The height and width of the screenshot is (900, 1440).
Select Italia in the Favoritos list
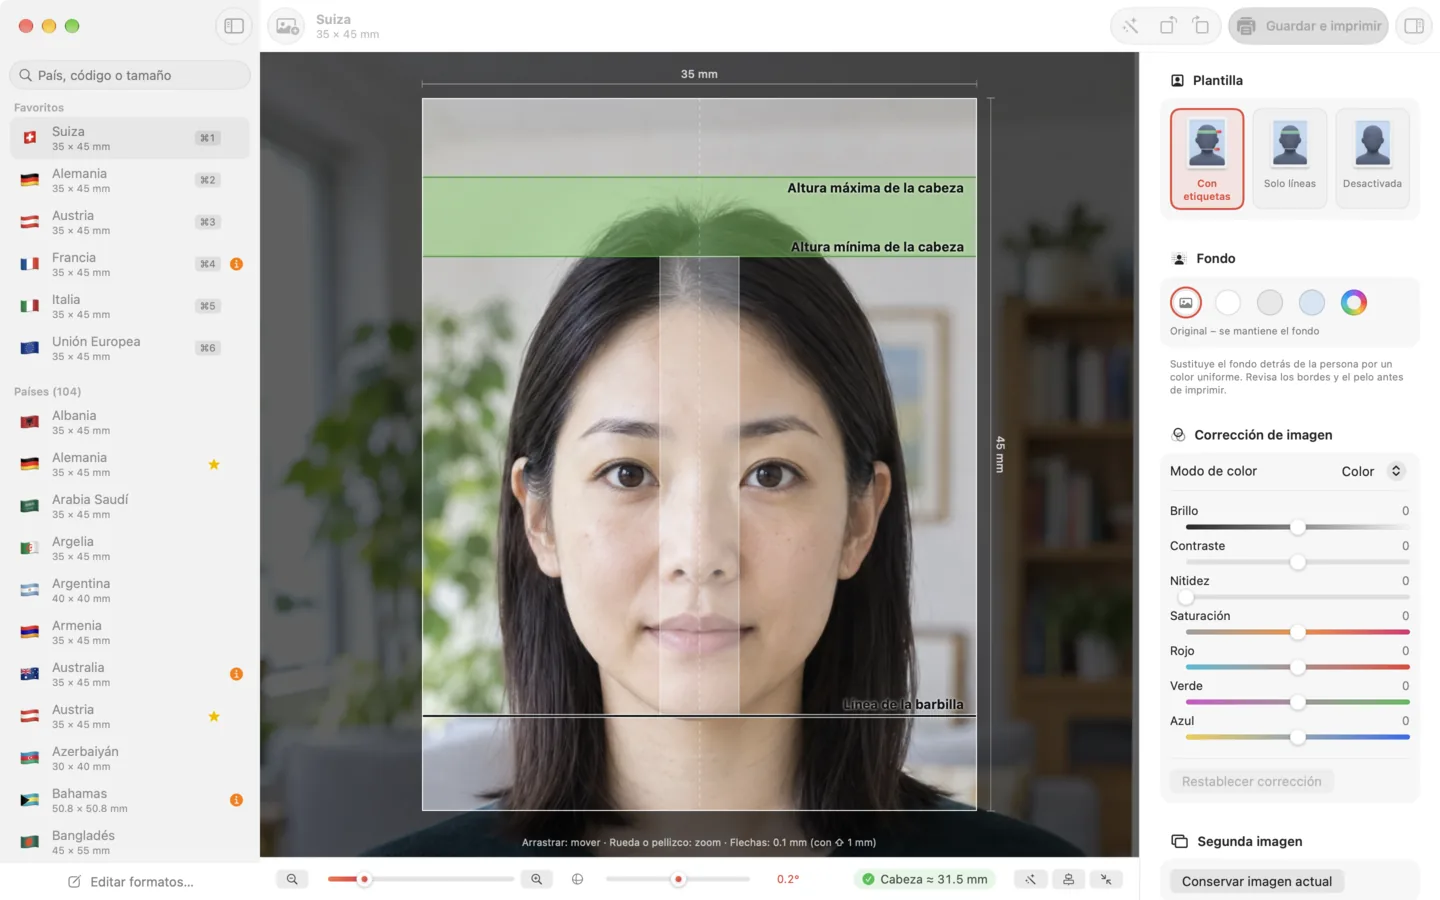click(130, 306)
